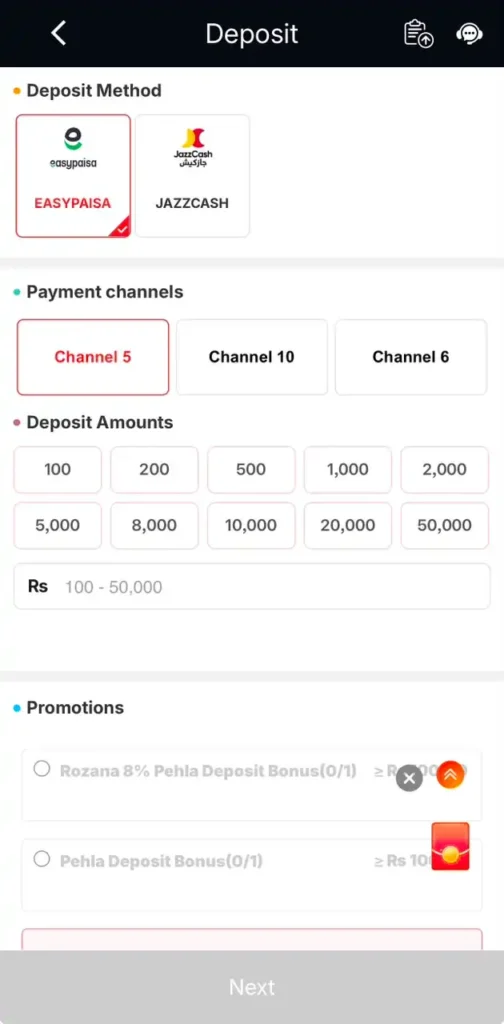Switch to Channel 6

tap(411, 357)
